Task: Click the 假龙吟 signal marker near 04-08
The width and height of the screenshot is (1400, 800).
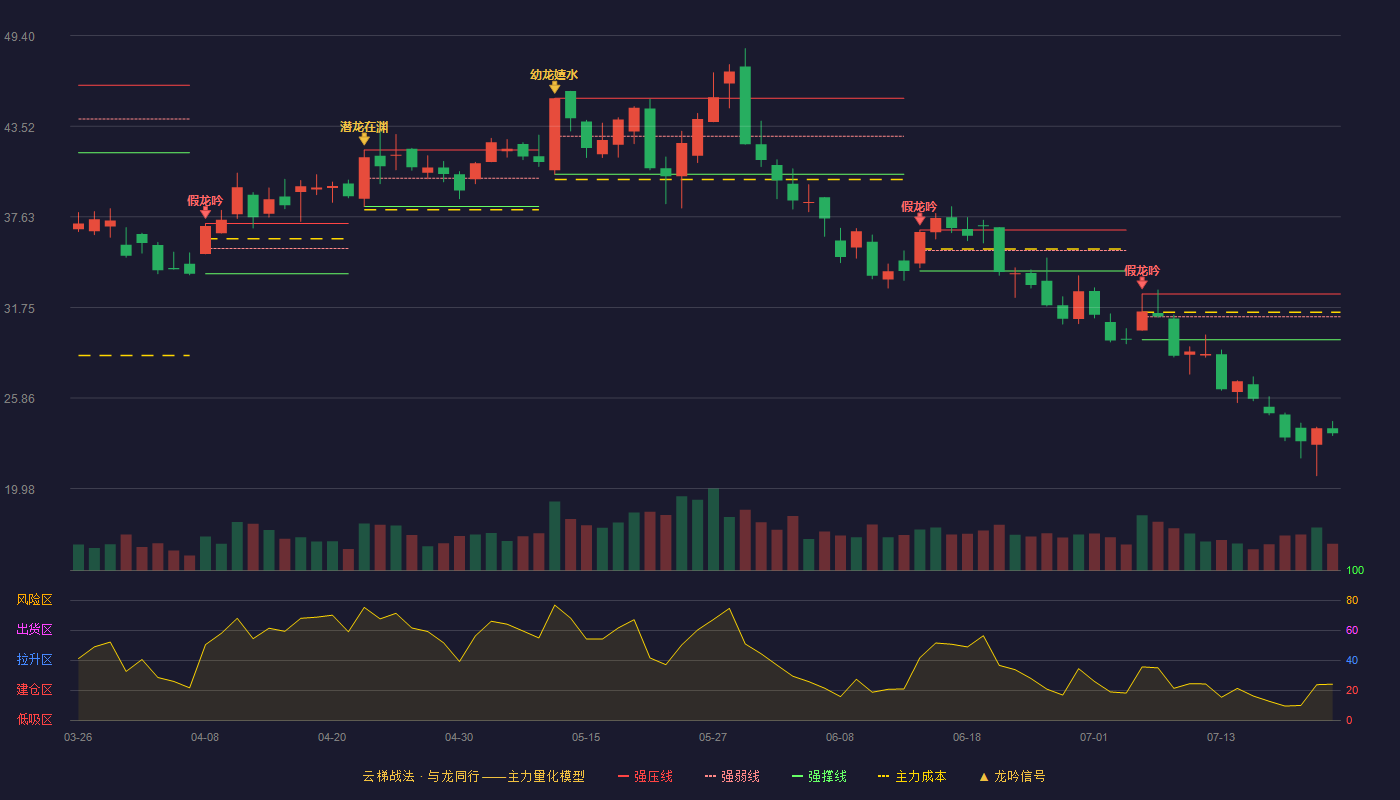Action: pos(205,212)
